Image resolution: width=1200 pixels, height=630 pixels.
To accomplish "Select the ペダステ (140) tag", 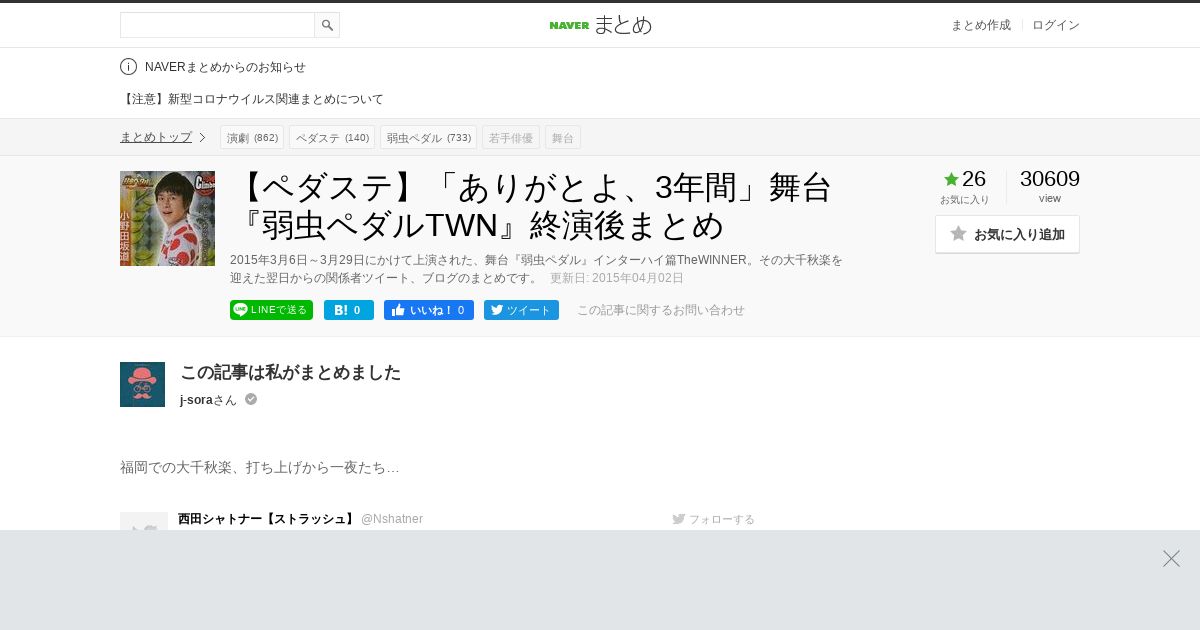I will pyautogui.click(x=332, y=137).
